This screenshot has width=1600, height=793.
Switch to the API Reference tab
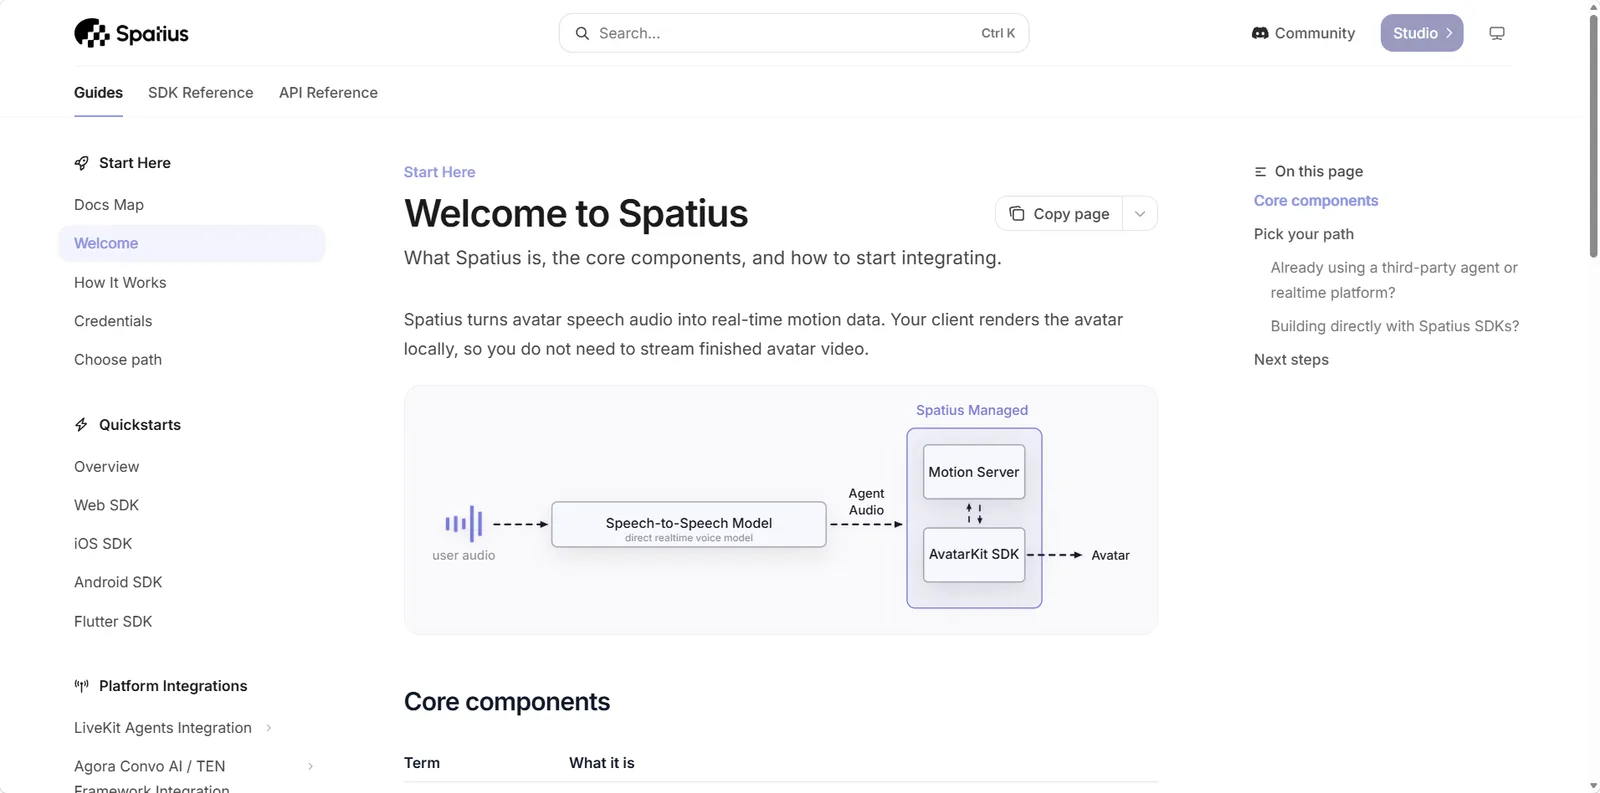(328, 93)
